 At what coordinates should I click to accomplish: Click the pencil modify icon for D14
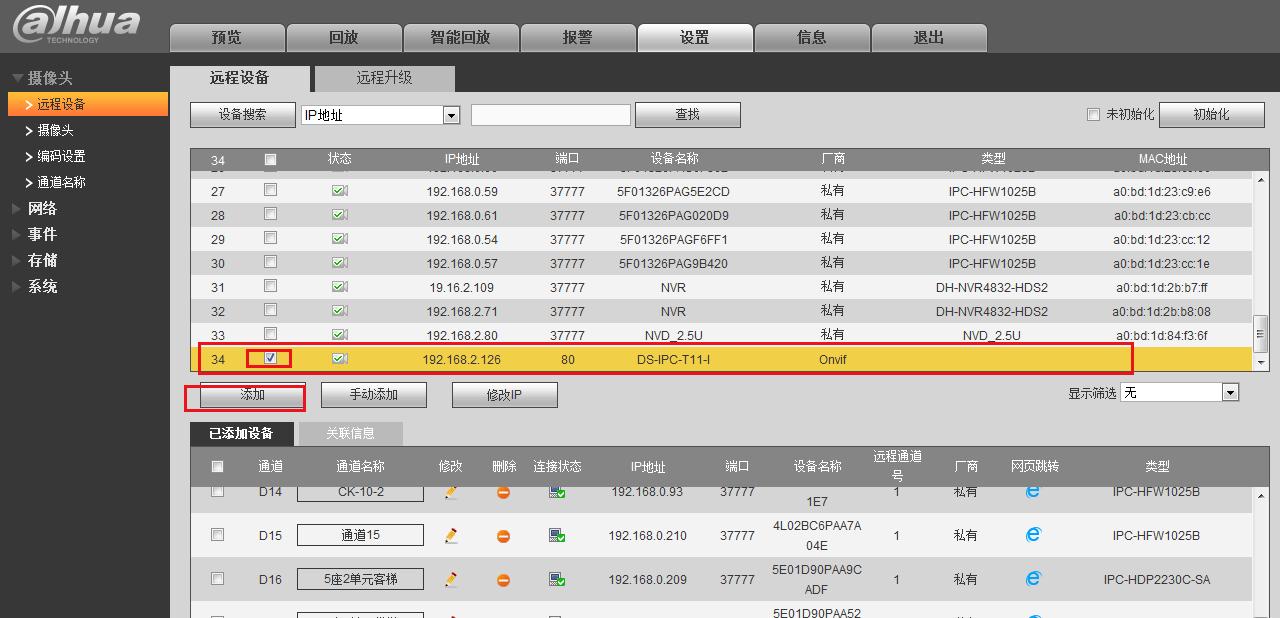(x=451, y=491)
